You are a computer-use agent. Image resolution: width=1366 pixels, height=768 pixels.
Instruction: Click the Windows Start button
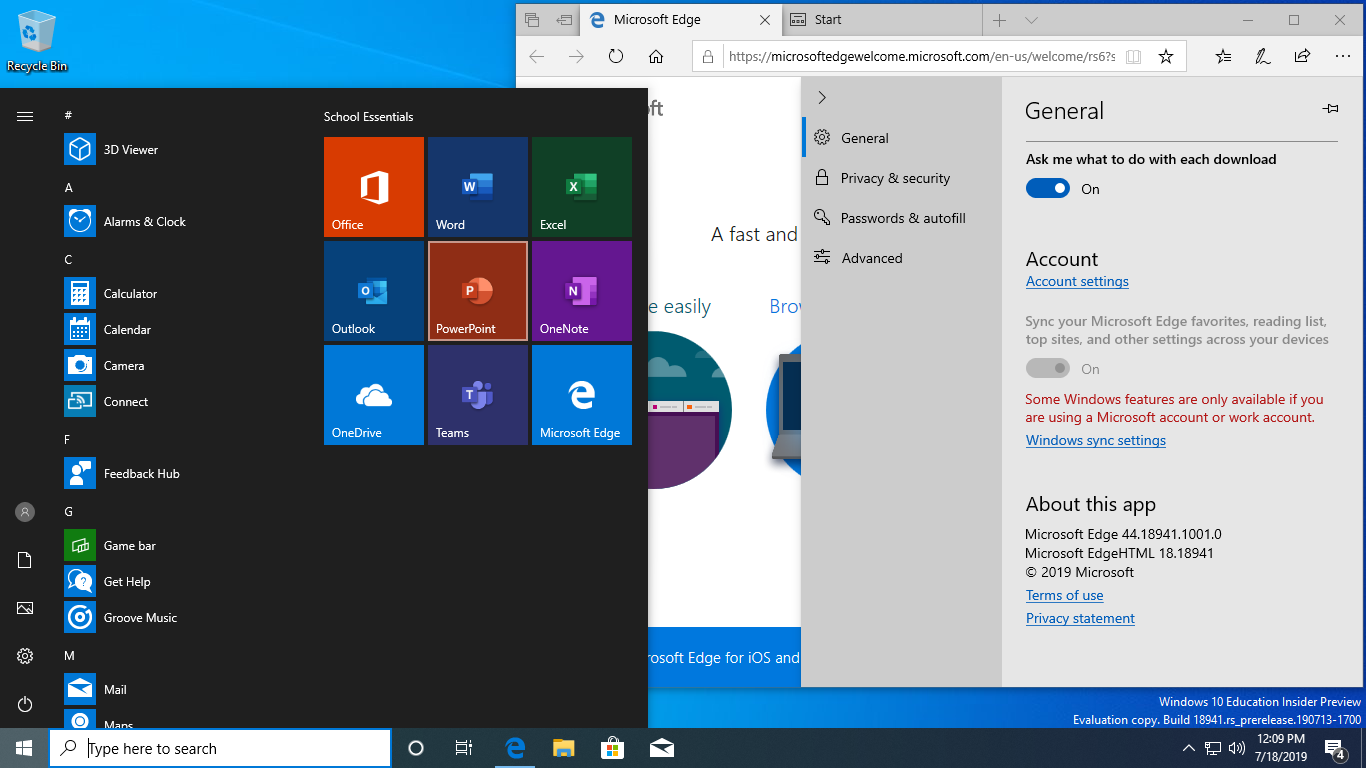click(x=24, y=748)
